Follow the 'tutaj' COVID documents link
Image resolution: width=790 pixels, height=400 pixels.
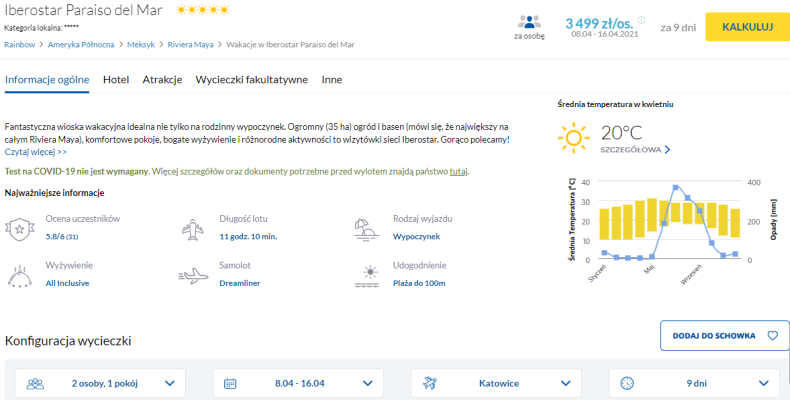[x=458, y=171]
